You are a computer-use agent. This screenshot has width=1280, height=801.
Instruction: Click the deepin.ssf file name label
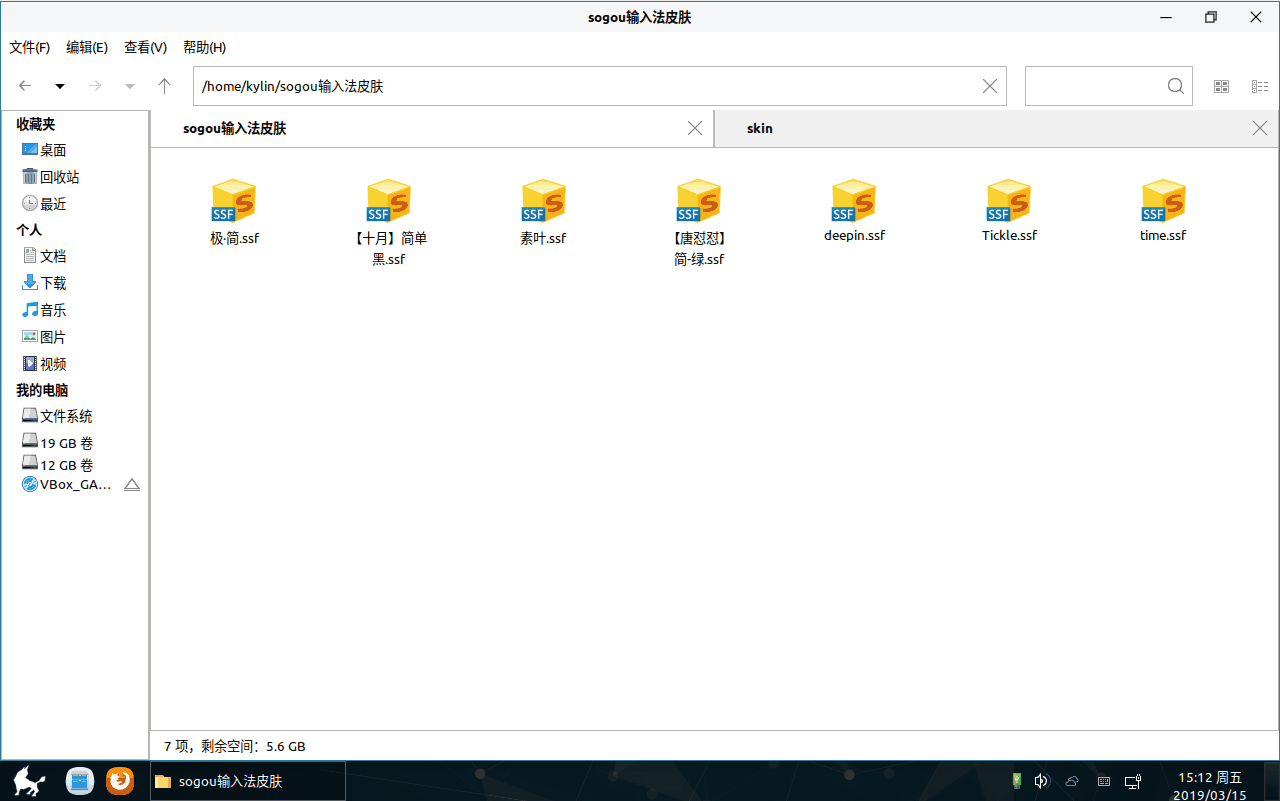[854, 236]
